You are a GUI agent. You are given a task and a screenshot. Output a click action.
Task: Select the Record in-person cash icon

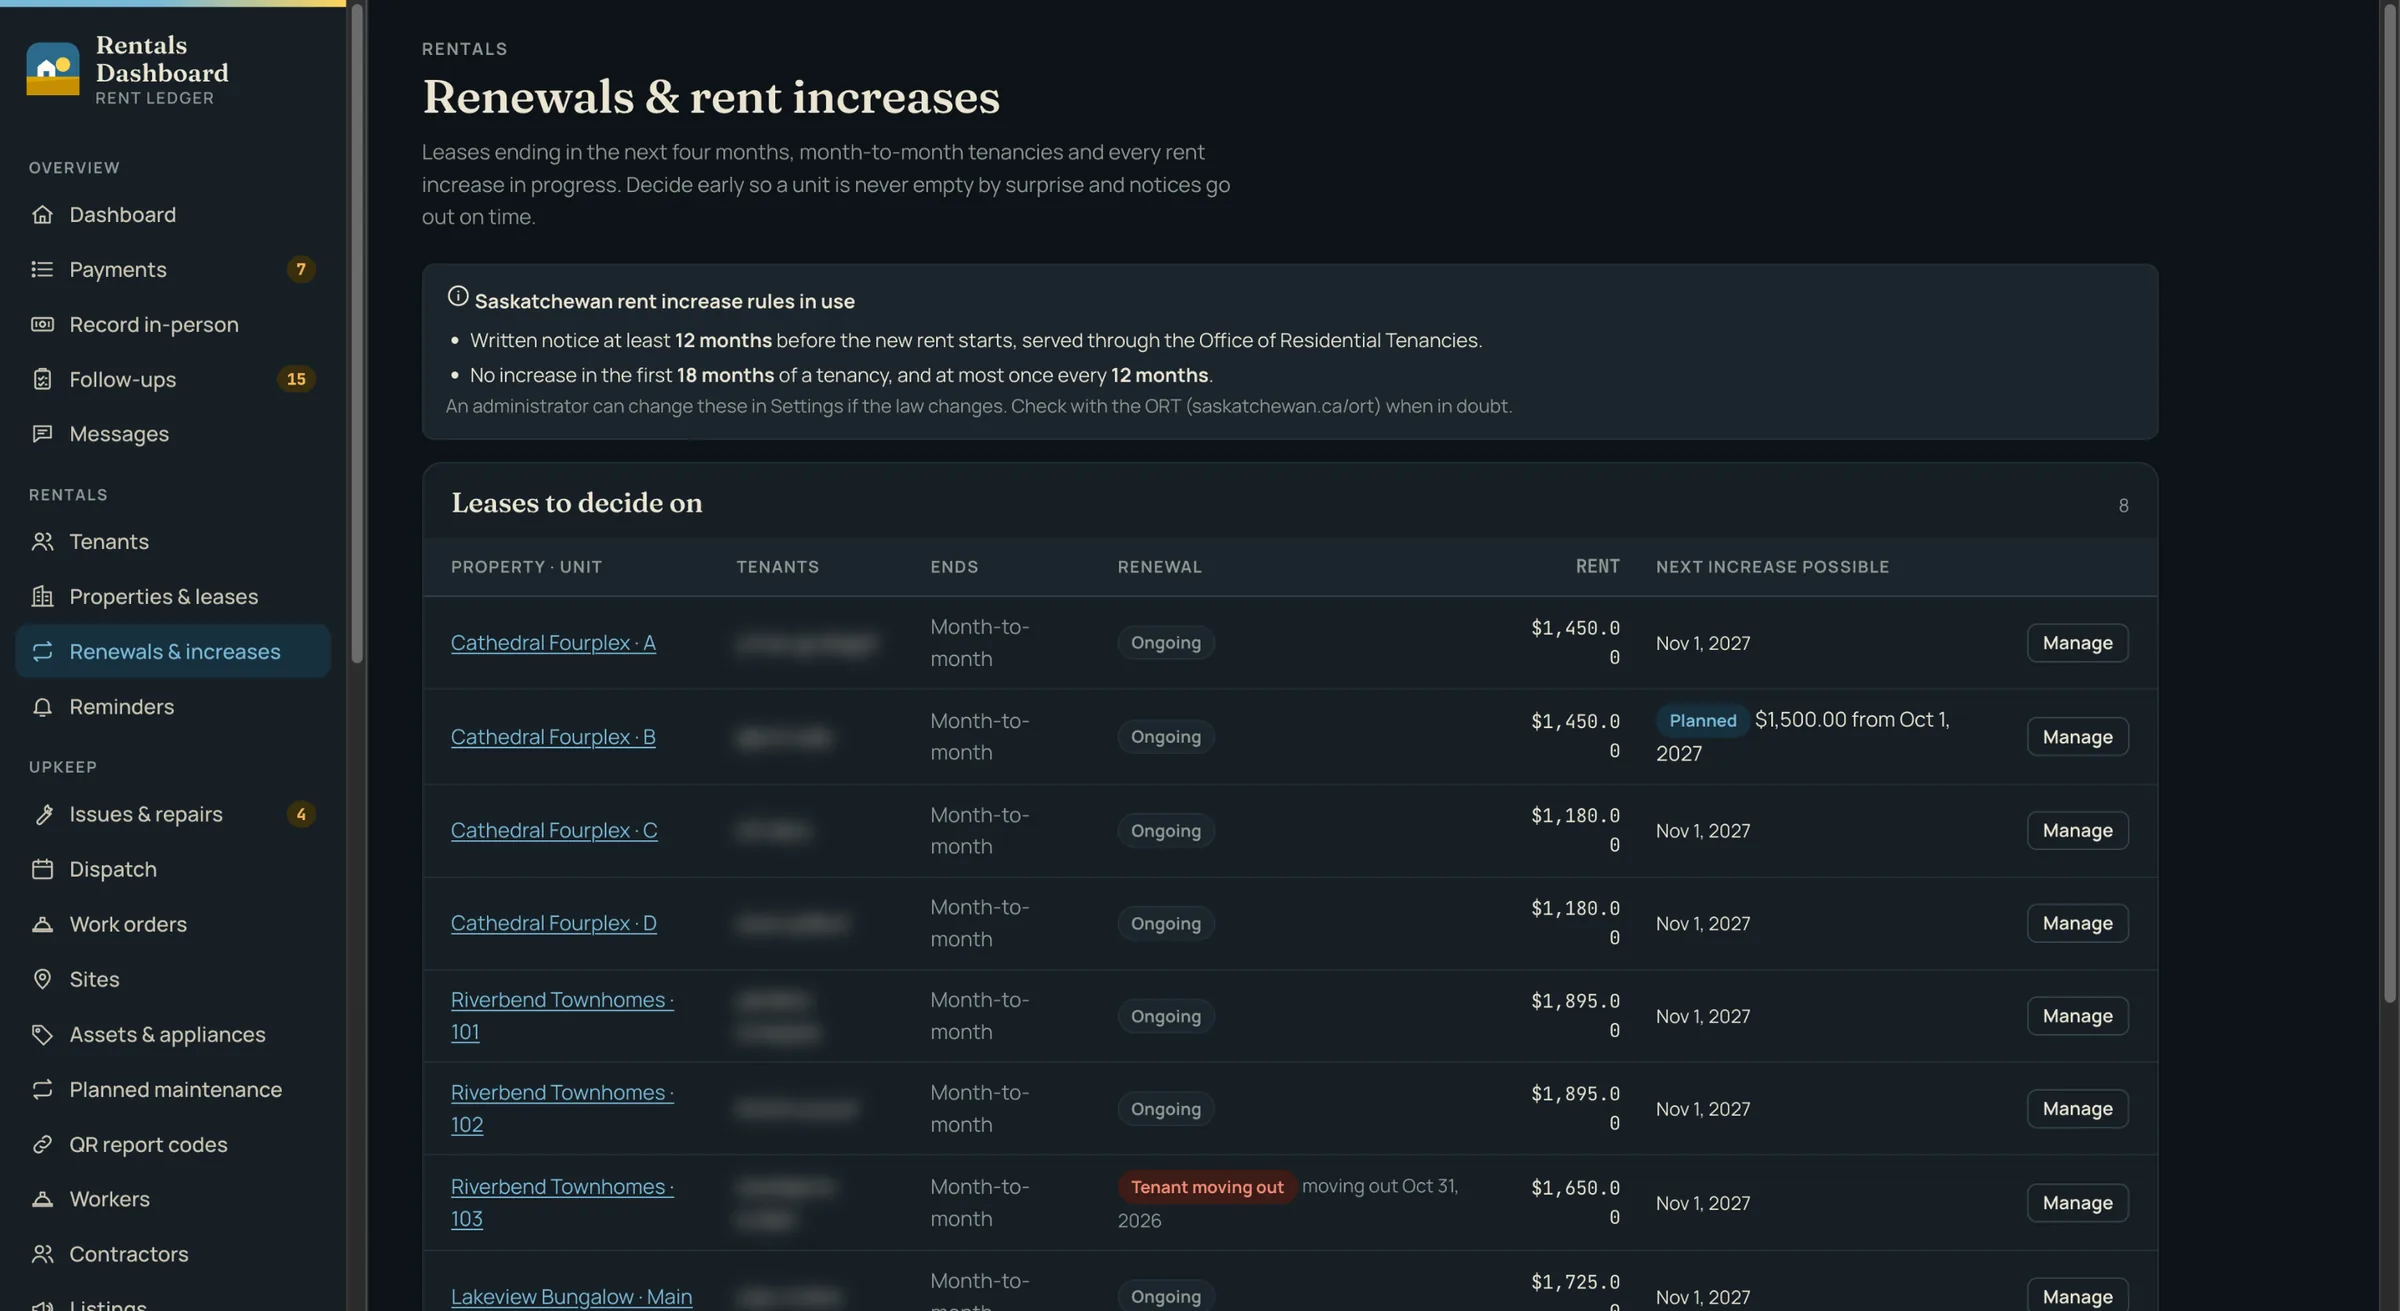pyautogui.click(x=42, y=324)
